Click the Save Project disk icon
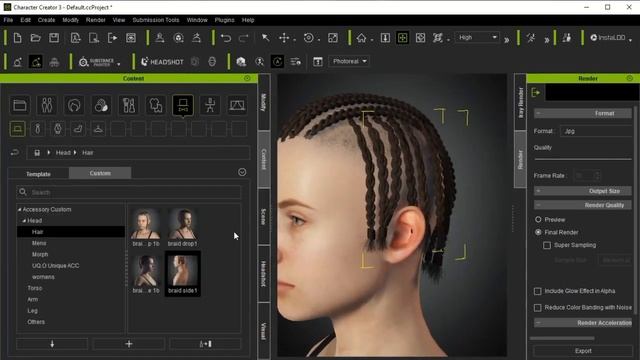 54,38
